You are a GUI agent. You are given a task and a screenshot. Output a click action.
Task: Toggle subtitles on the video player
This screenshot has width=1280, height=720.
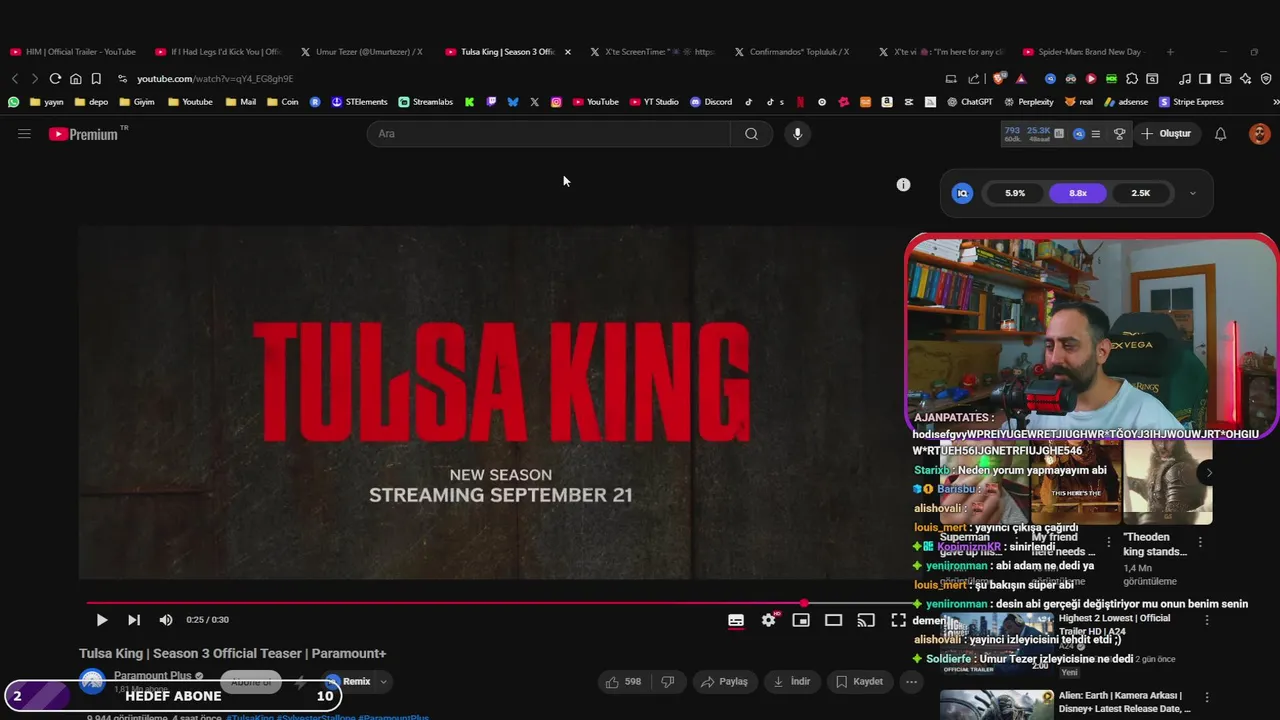(736, 620)
